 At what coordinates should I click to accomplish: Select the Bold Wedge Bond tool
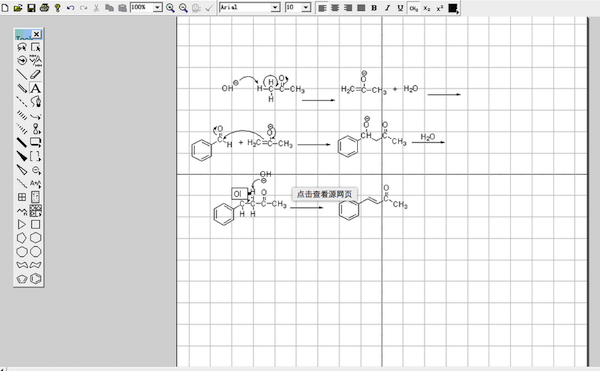tap(22, 156)
